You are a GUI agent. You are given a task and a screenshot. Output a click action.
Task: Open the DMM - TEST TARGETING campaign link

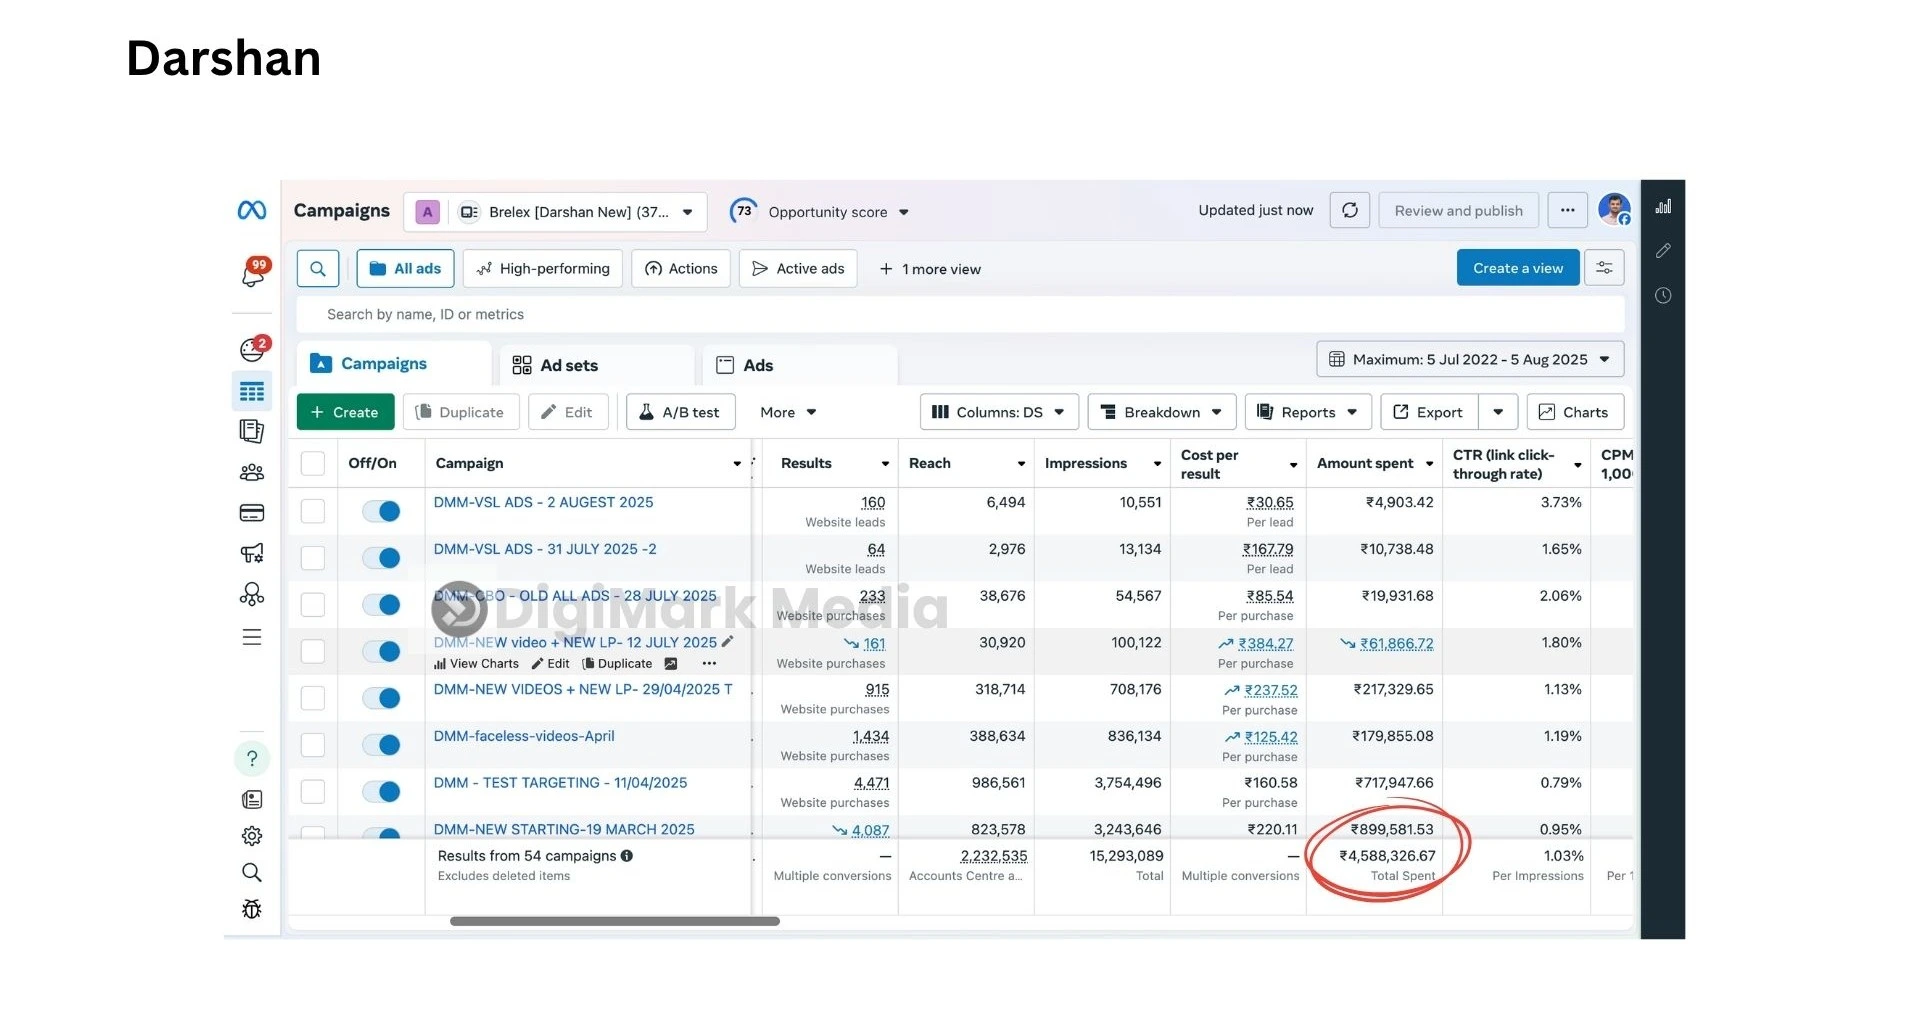point(560,783)
